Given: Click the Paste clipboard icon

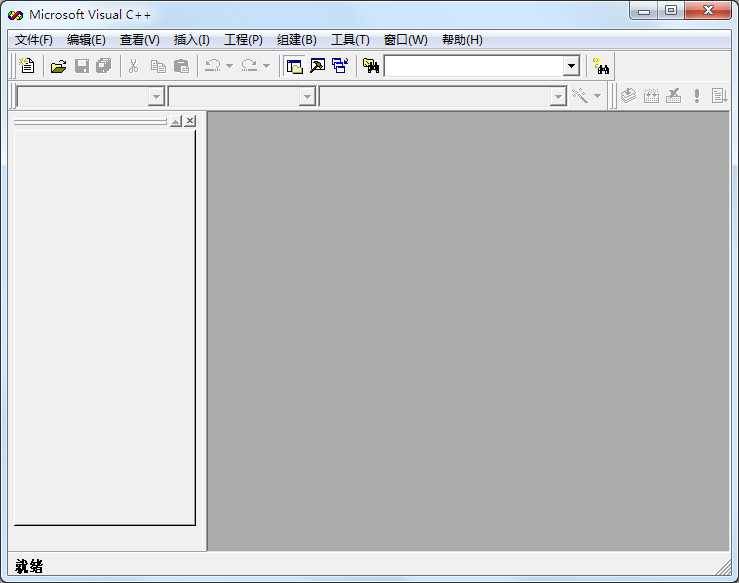Looking at the screenshot, I should pyautogui.click(x=181, y=66).
